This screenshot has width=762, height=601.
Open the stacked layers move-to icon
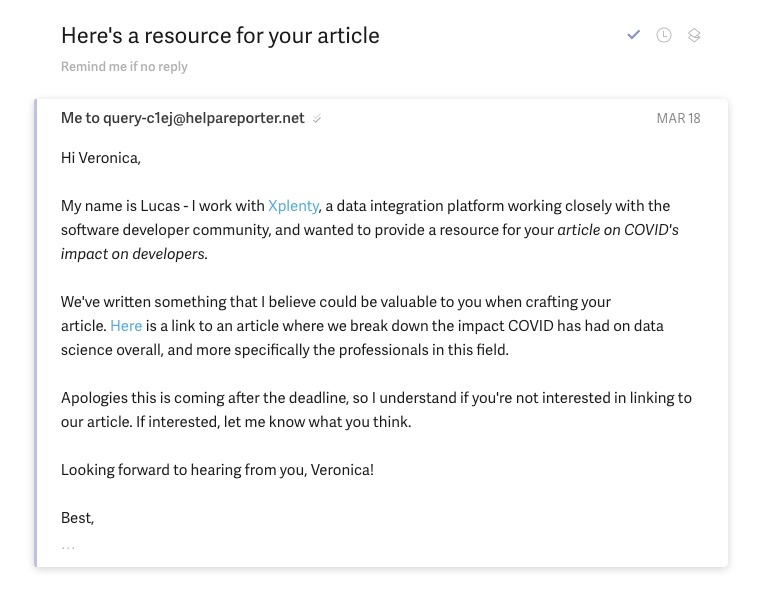[694, 35]
